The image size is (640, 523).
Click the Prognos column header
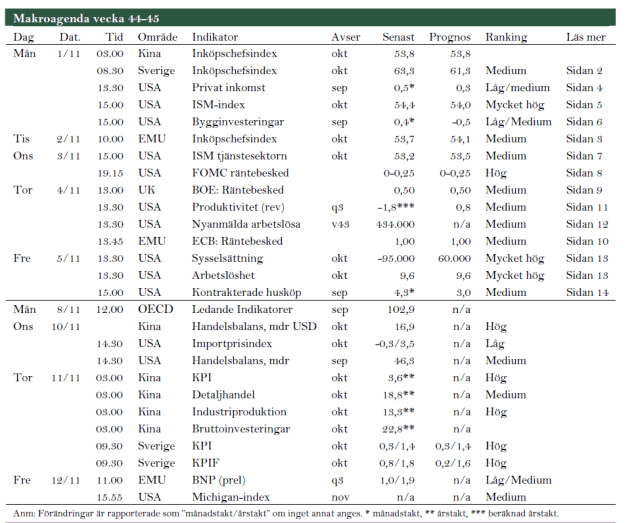pos(450,37)
